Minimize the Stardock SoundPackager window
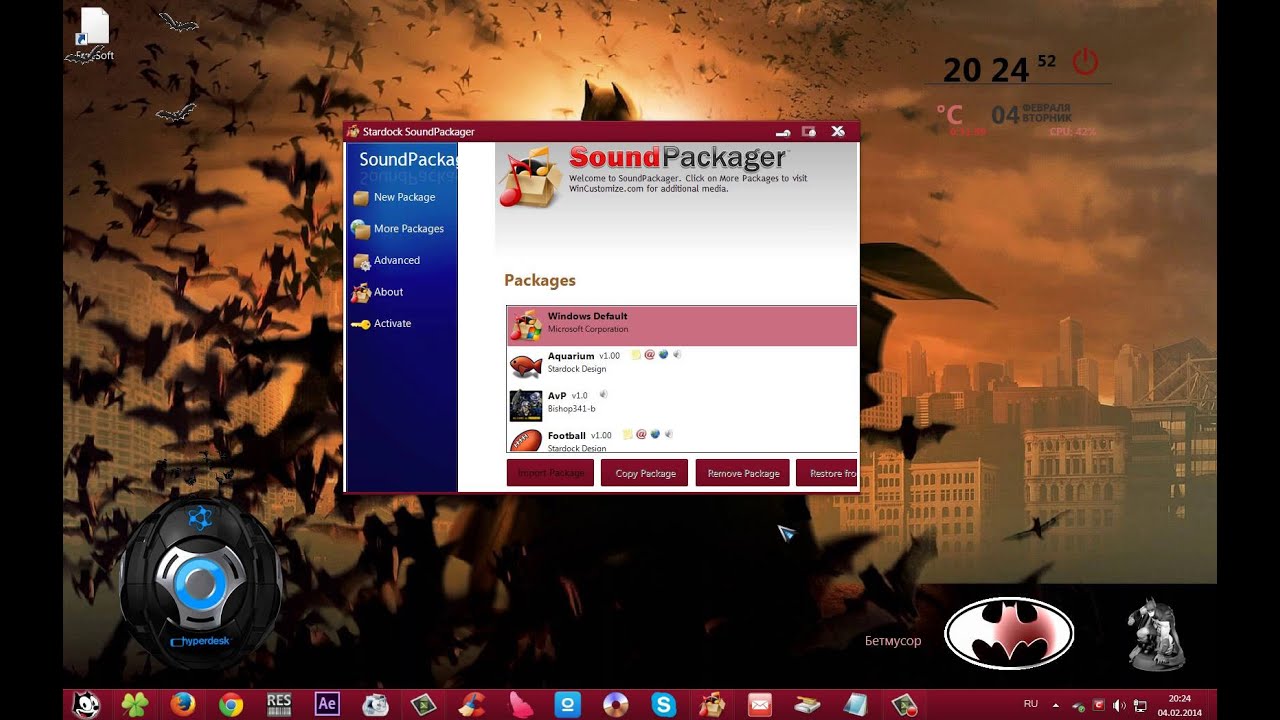 [x=783, y=132]
